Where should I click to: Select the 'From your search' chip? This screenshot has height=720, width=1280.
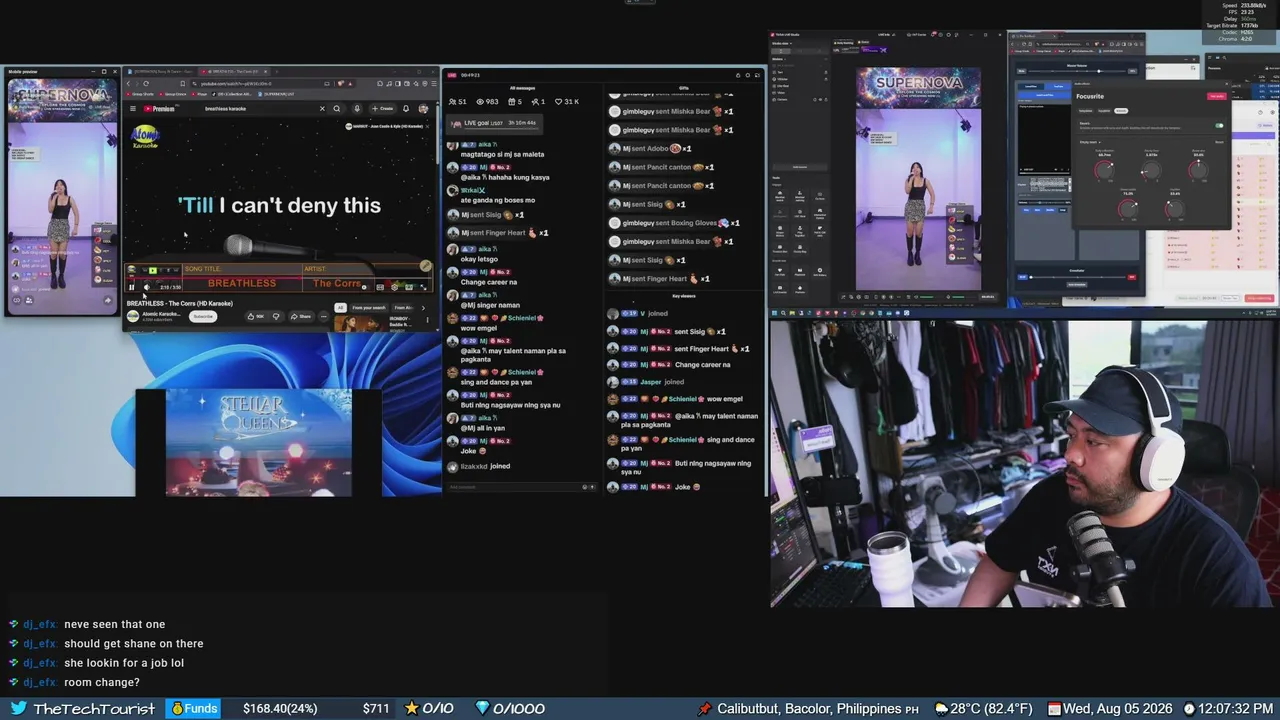tap(368, 308)
